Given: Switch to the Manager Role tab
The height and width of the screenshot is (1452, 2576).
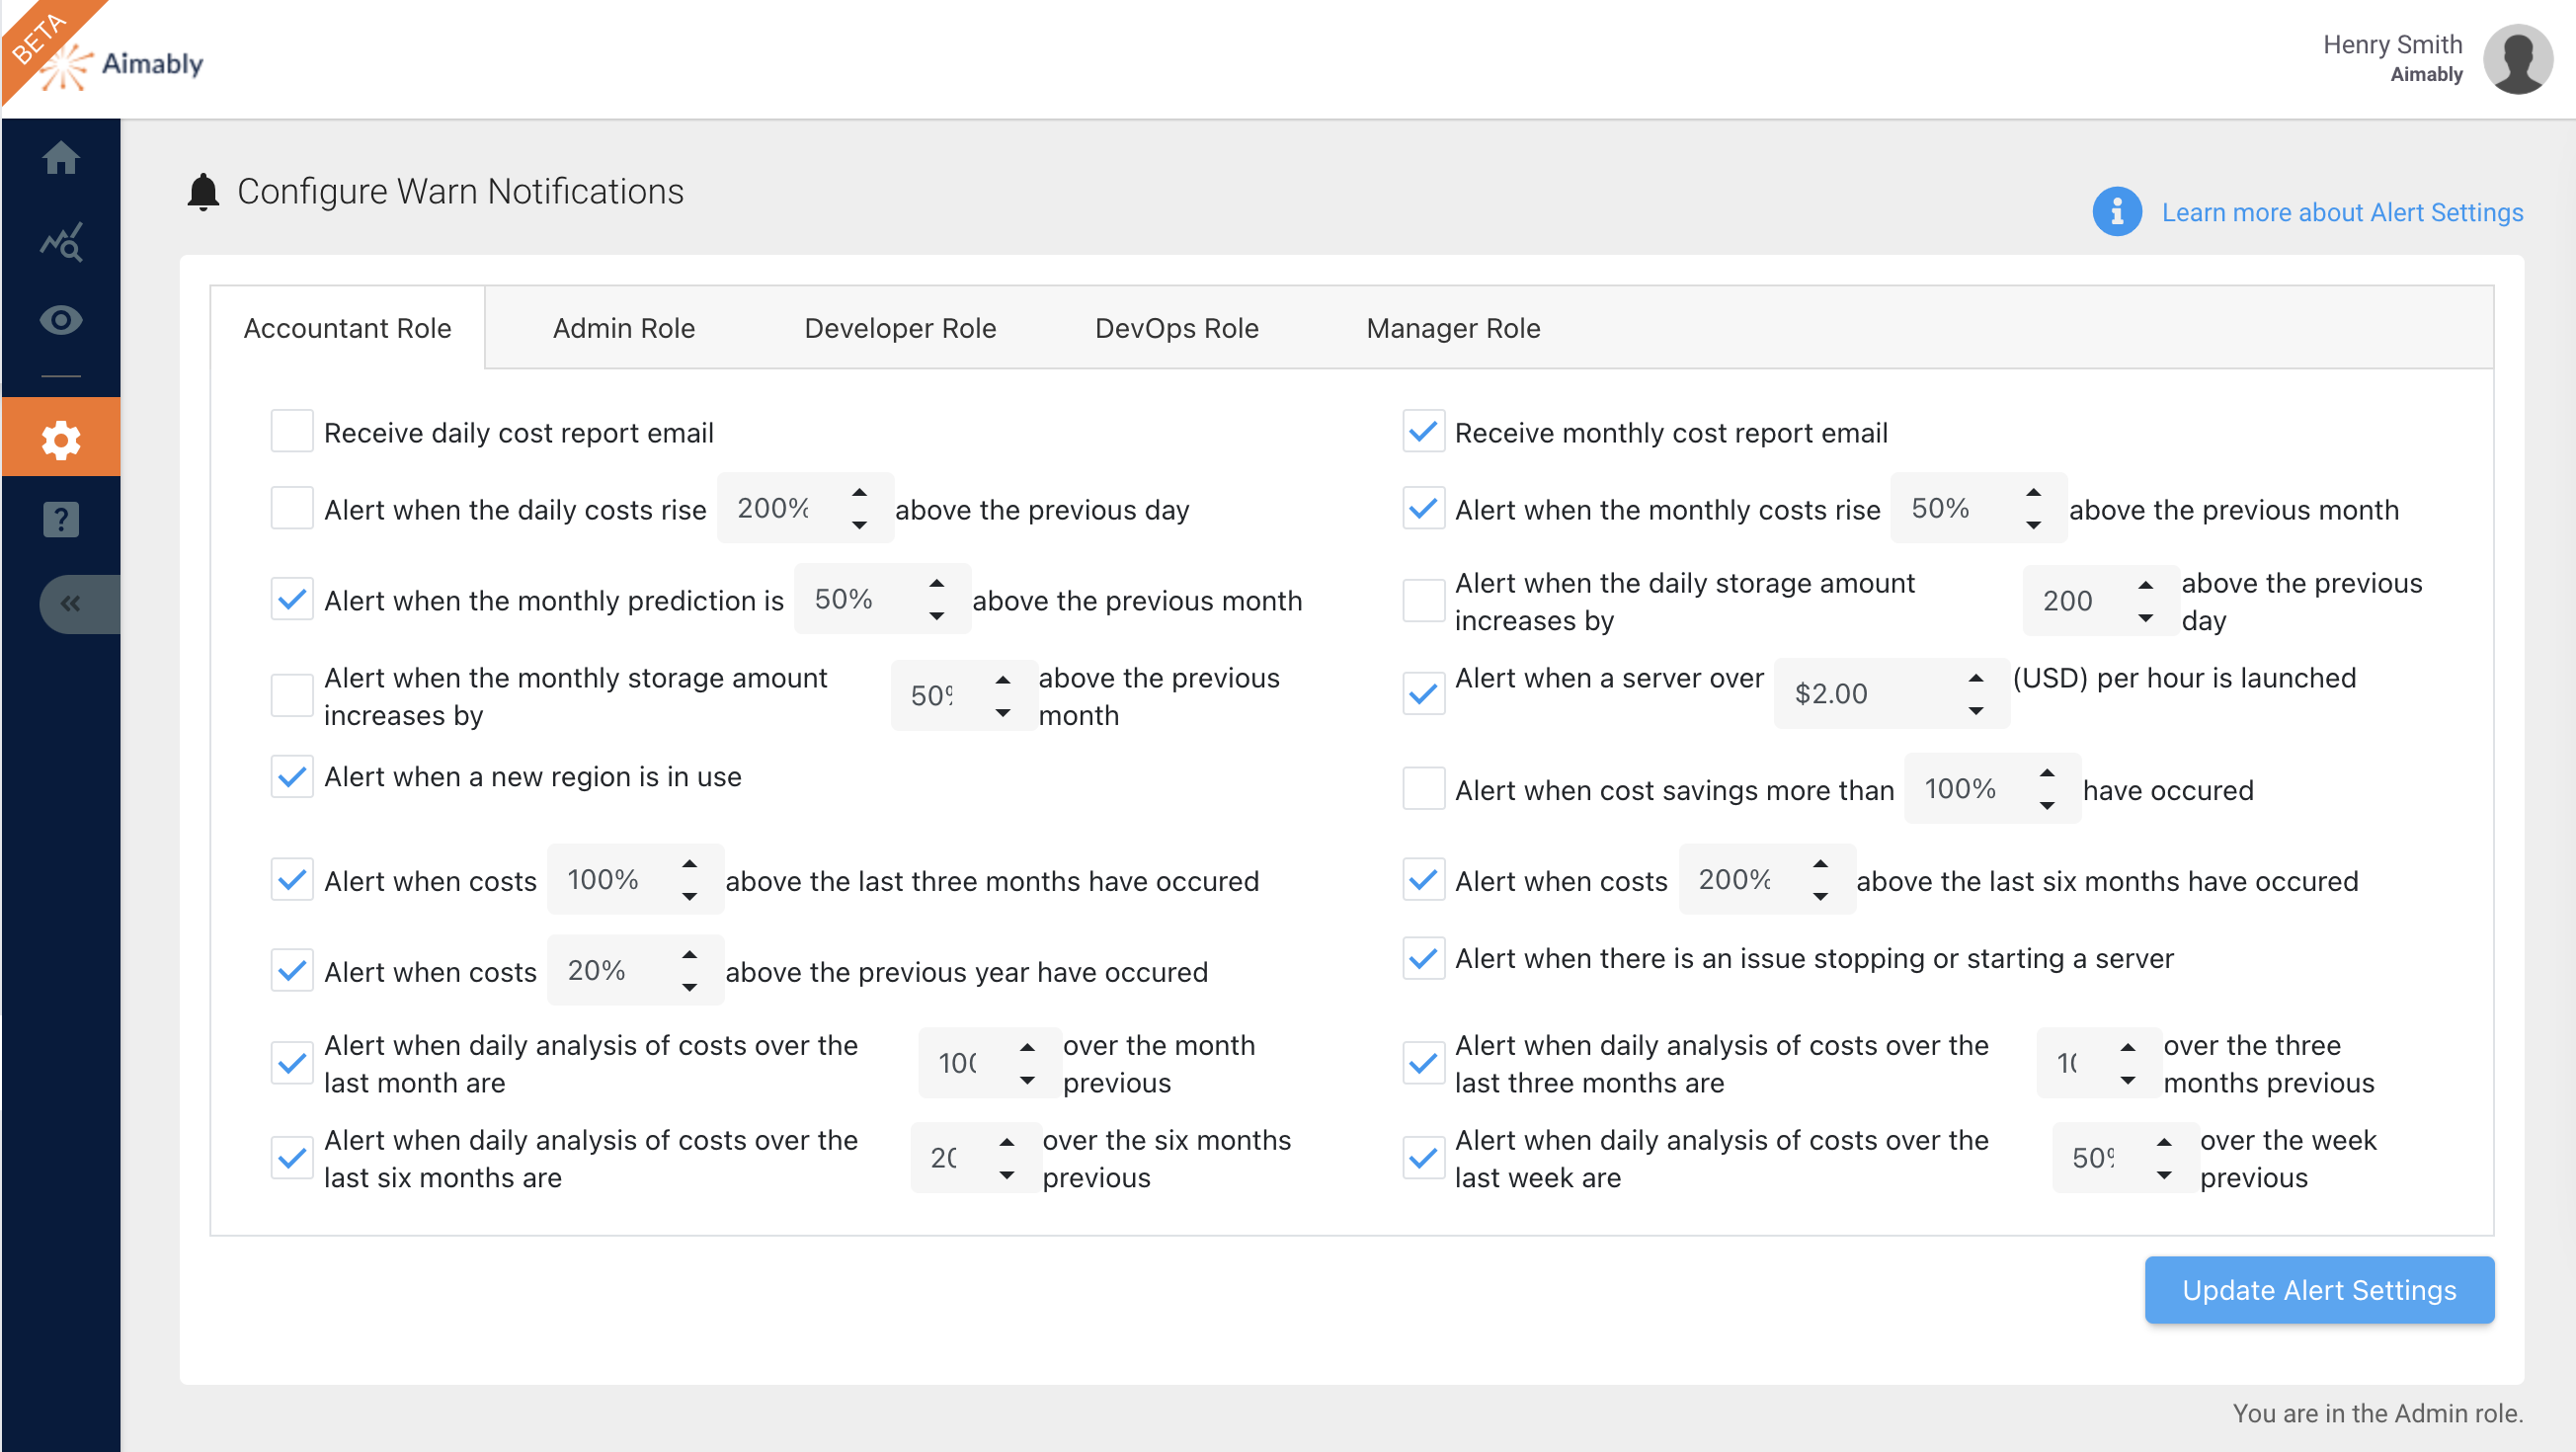Looking at the screenshot, I should pyautogui.click(x=1453, y=328).
